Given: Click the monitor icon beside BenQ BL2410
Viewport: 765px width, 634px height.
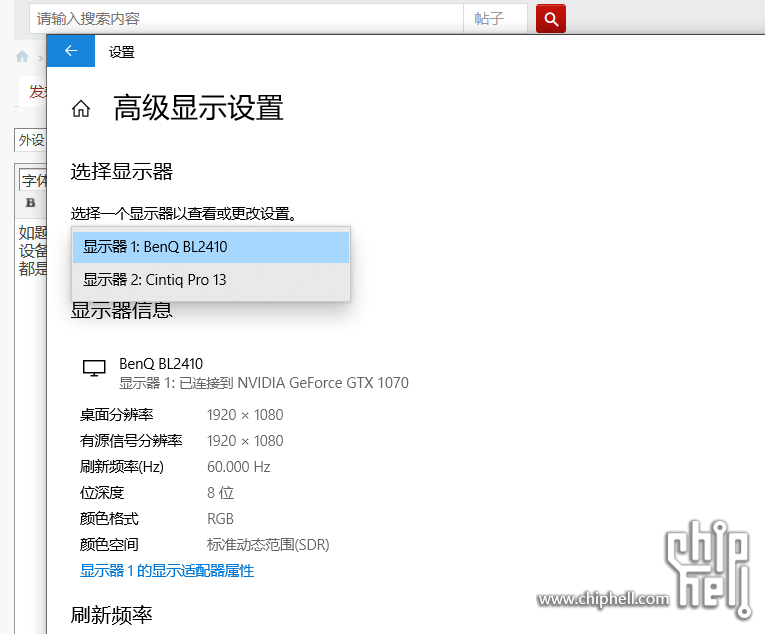Looking at the screenshot, I should pyautogui.click(x=94, y=369).
